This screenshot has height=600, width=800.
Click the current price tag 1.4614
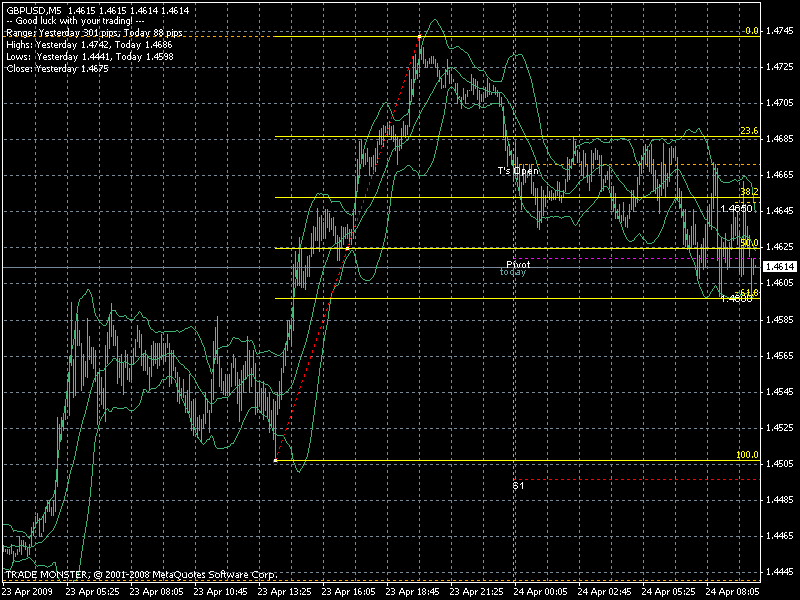point(780,266)
